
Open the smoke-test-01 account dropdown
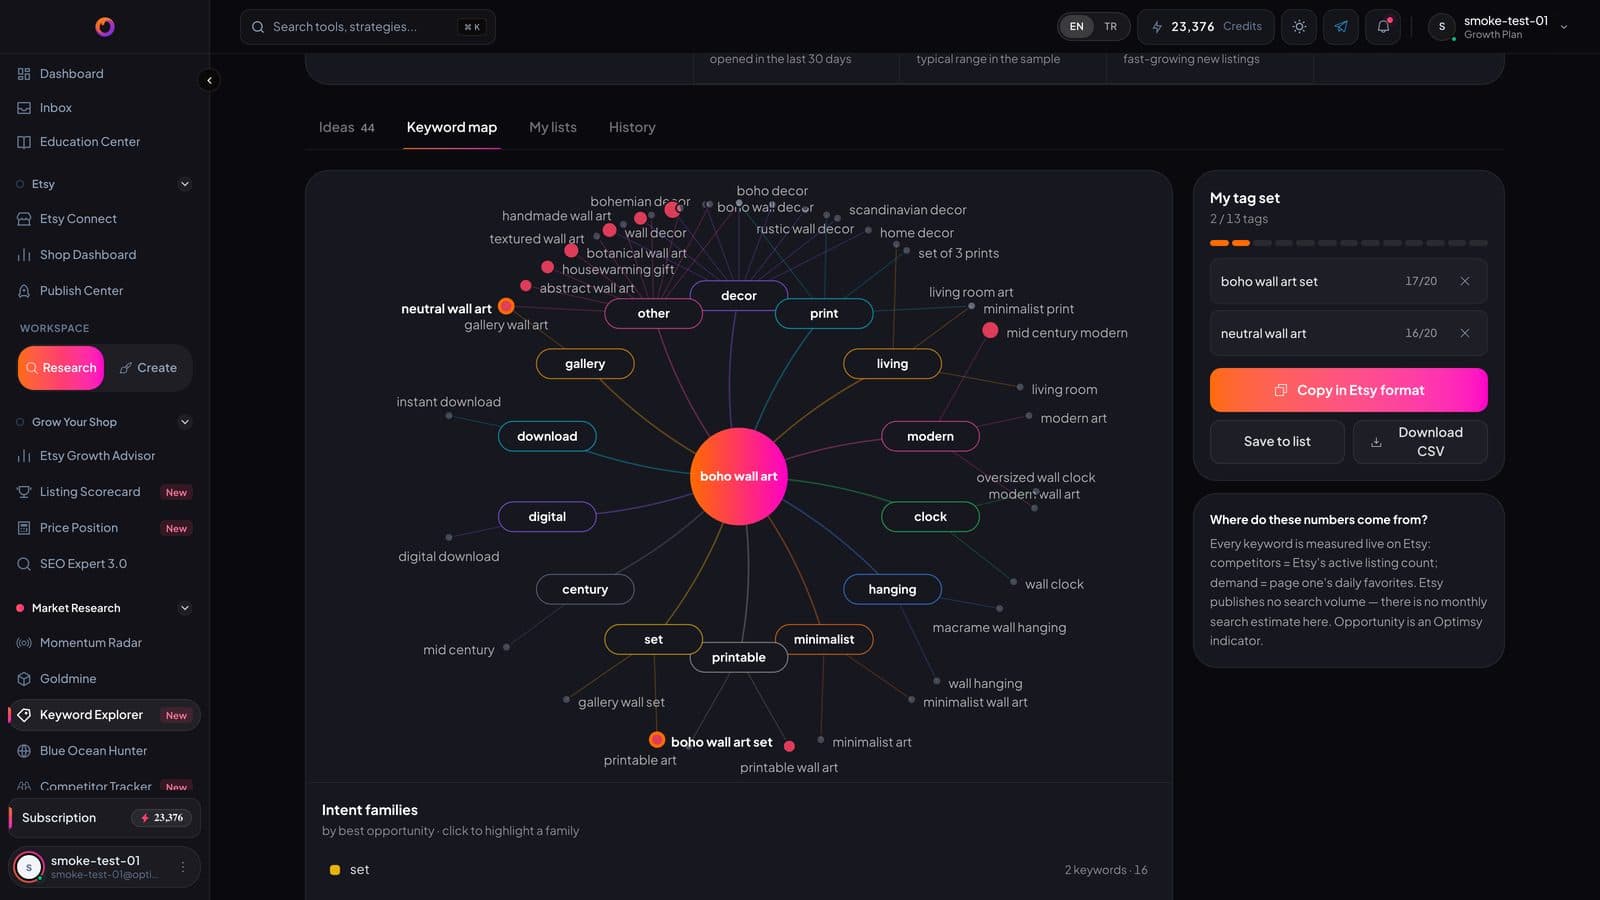1499,27
